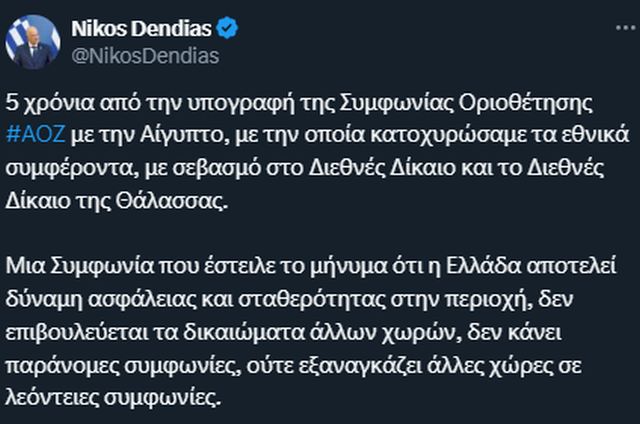Click the blue verified badge

227,29
